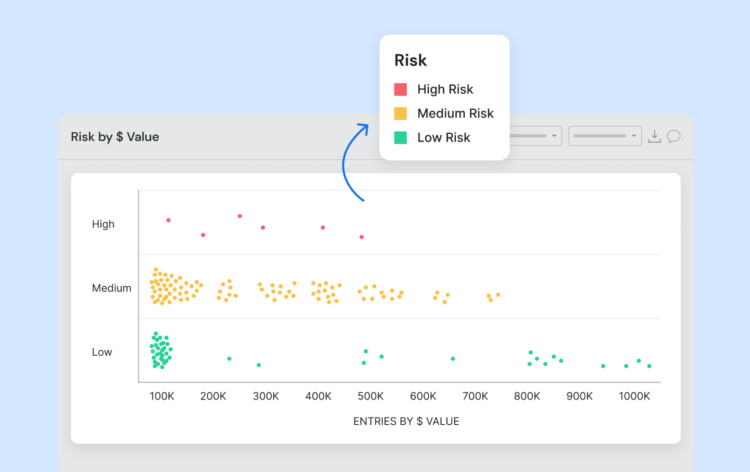The image size is (750, 472).
Task: Click the green Low Risk legend swatch
Action: pyautogui.click(x=401, y=138)
